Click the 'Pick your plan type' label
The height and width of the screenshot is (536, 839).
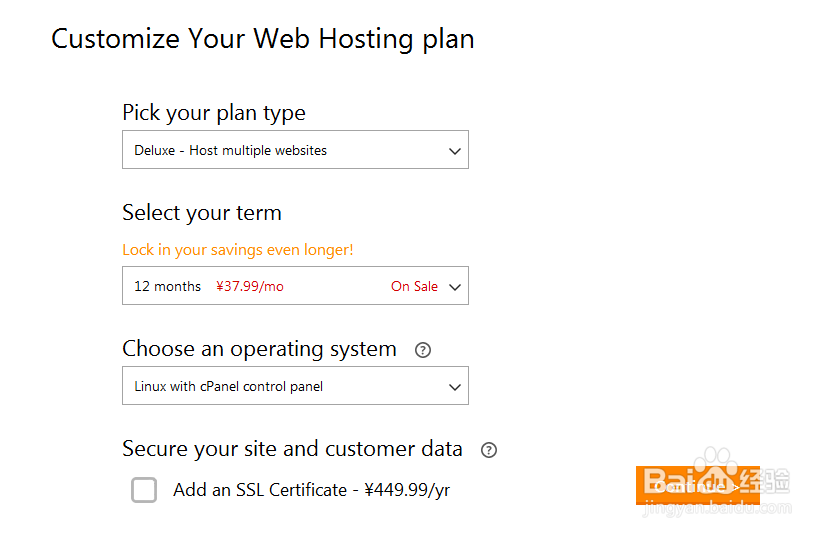click(x=214, y=113)
